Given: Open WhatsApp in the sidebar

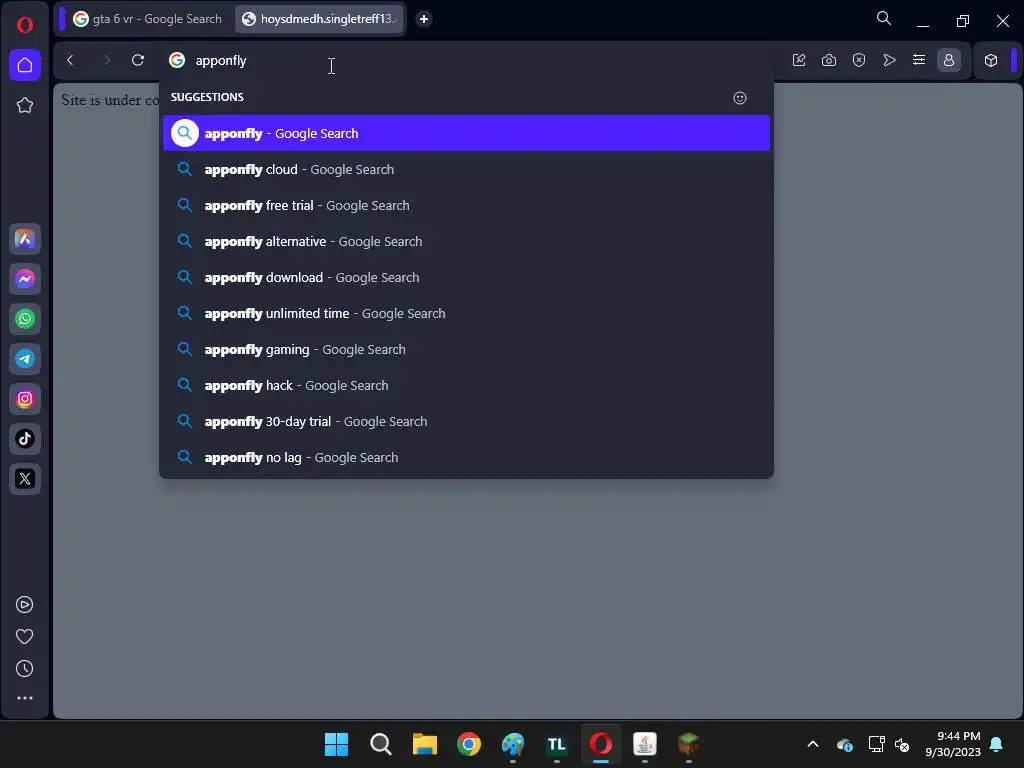Looking at the screenshot, I should [25, 319].
